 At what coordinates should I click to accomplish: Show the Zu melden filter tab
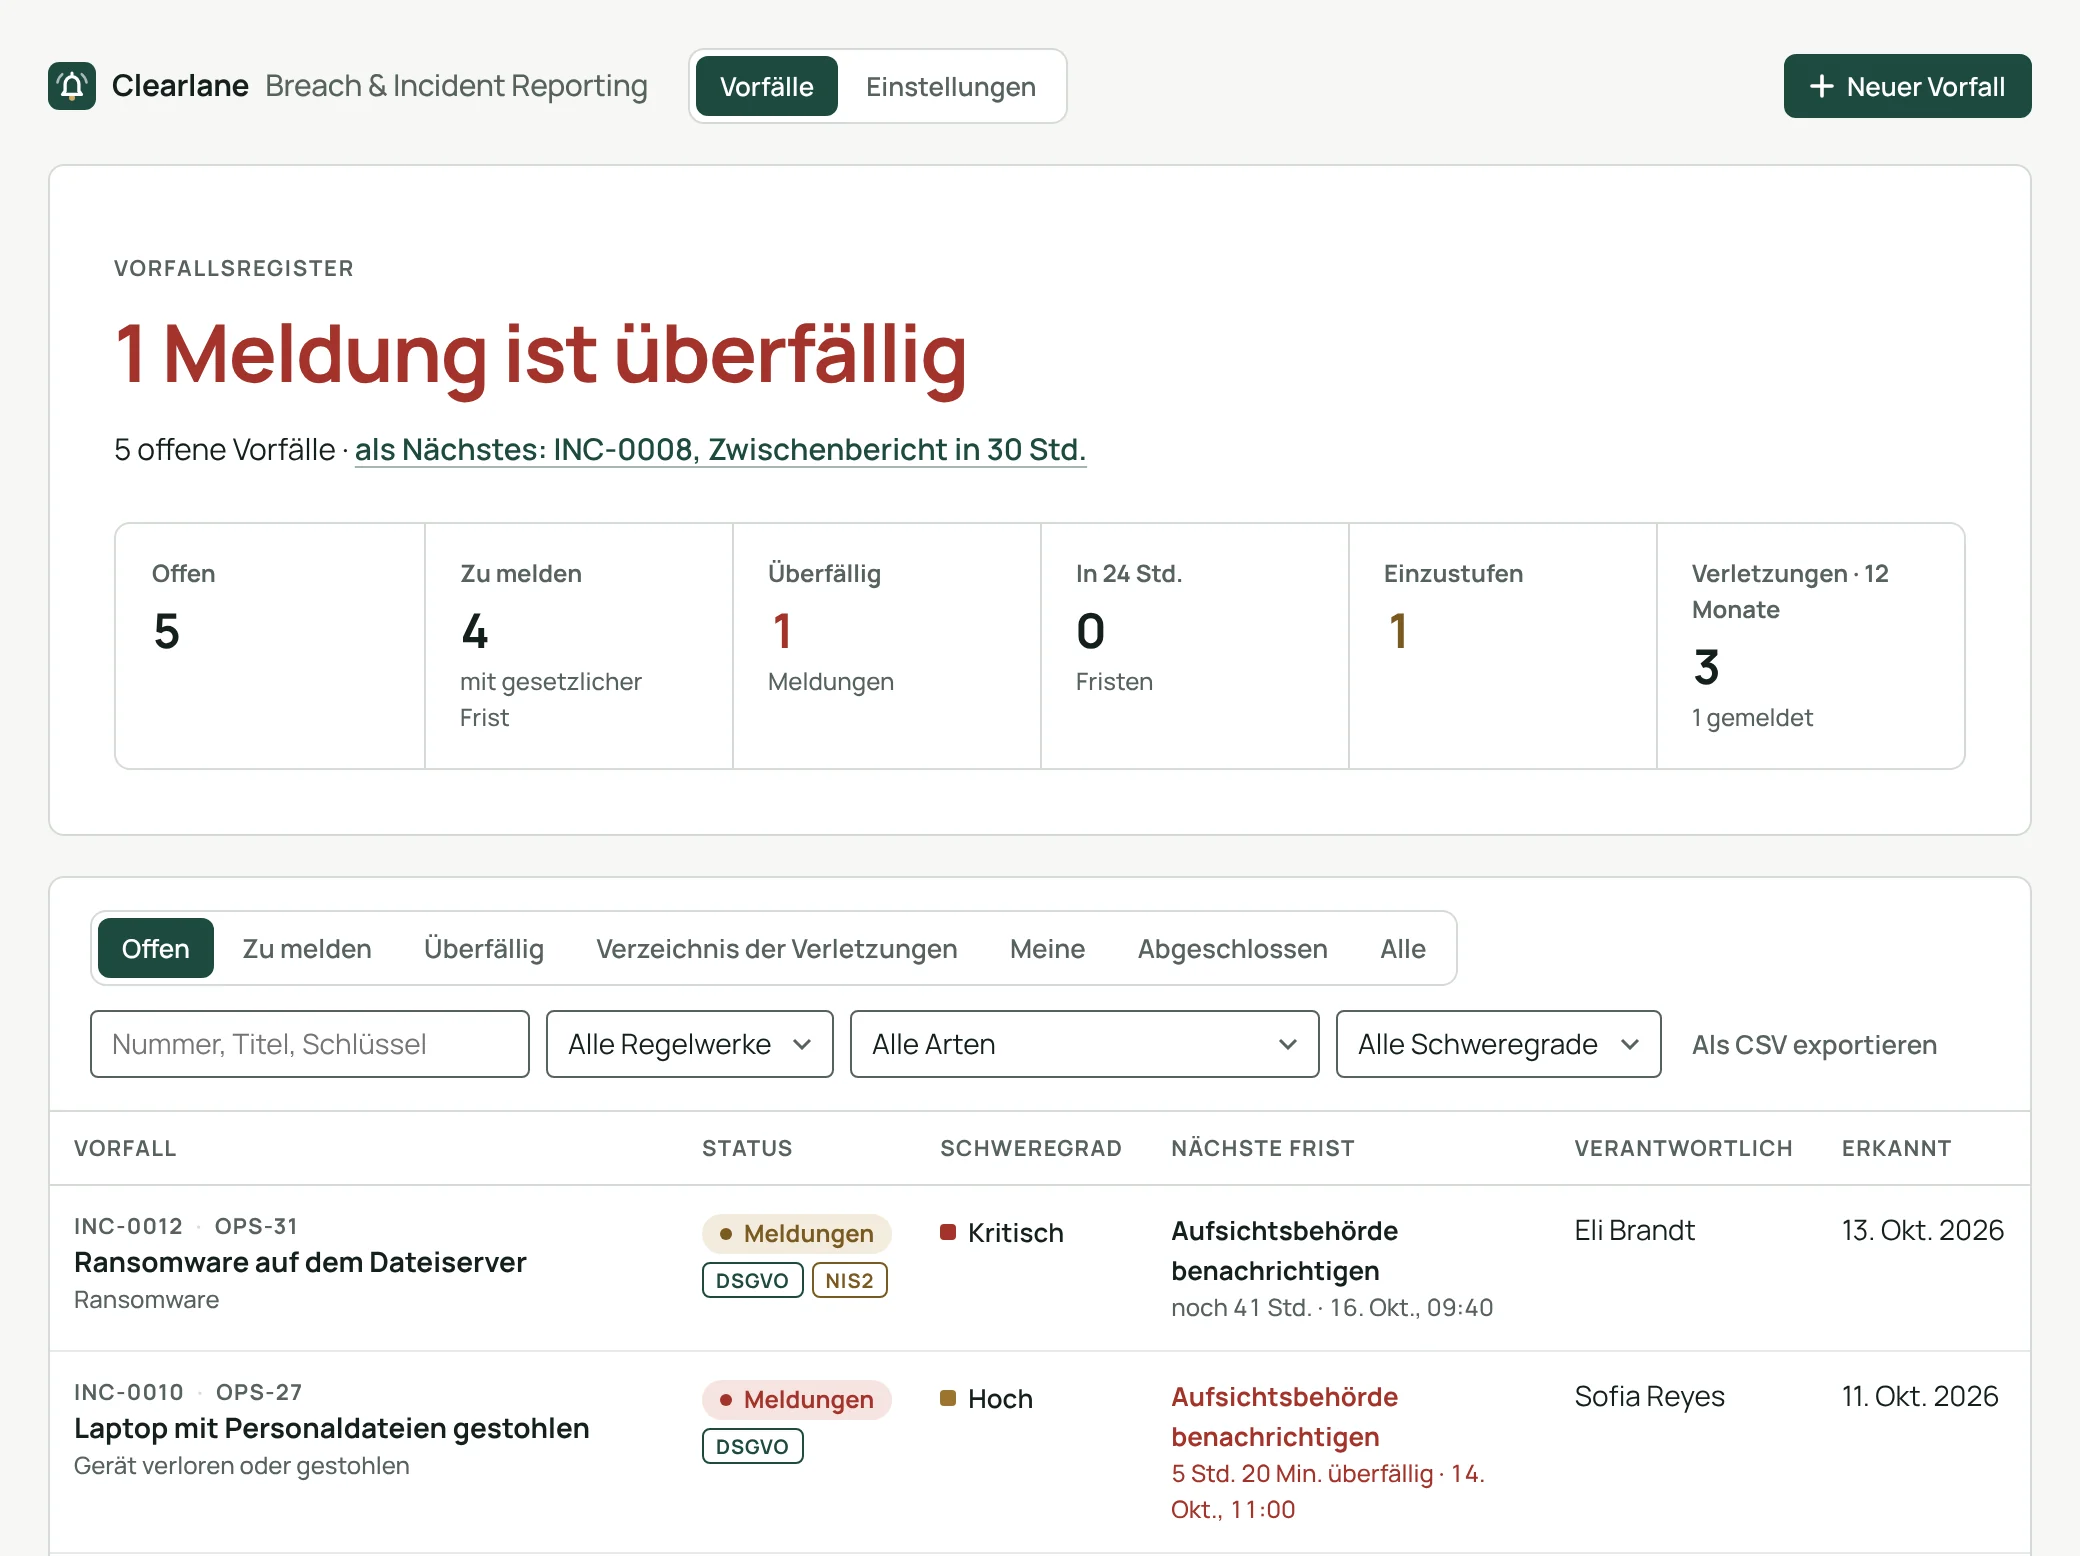pyautogui.click(x=307, y=948)
